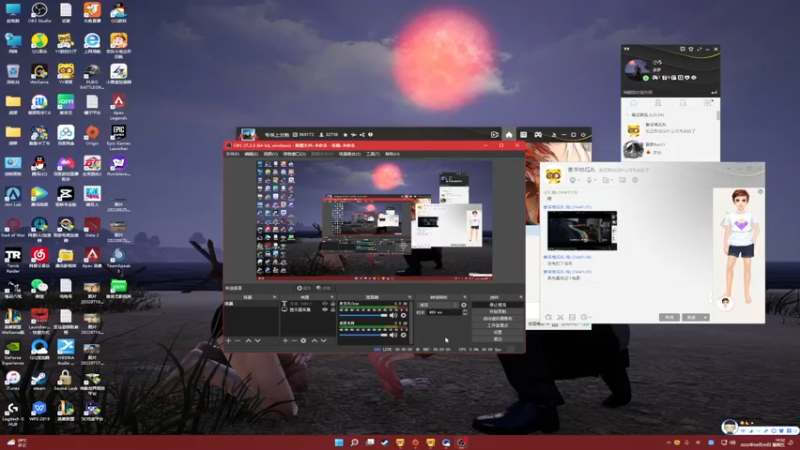Viewport: 800px width, 450px height.
Task: Click Properties button above the Scenes panel
Action: click(304, 288)
